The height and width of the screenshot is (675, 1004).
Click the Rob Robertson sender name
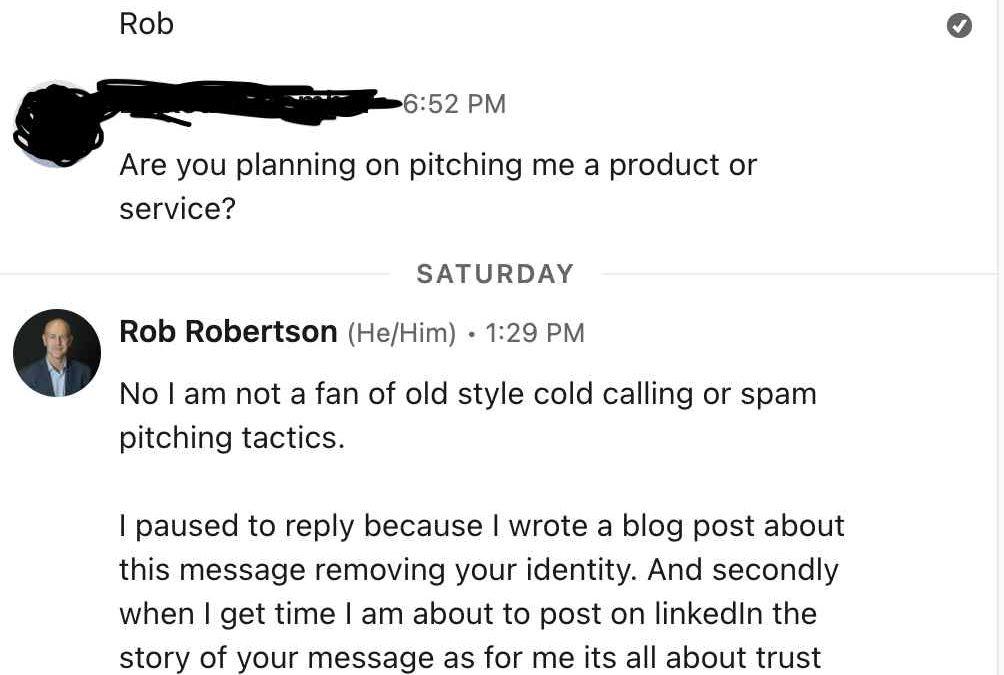pos(228,332)
